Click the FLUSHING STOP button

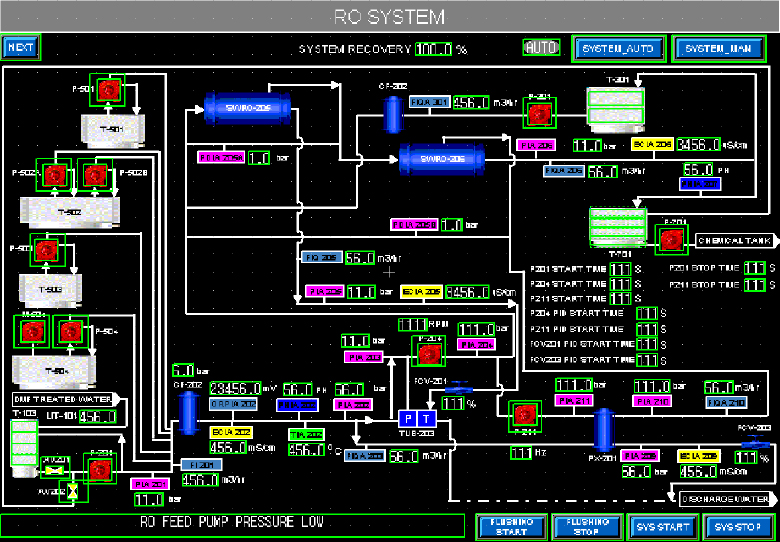[x=587, y=527]
